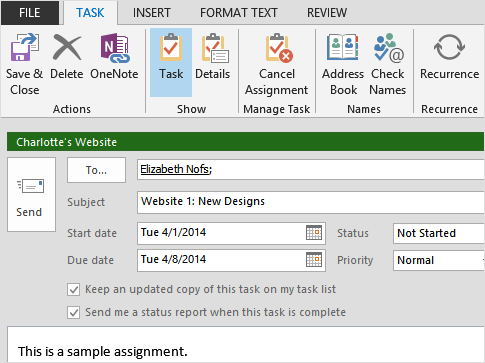
Task: Click the recipient name Elizabeth Nofs
Action: tap(176, 169)
